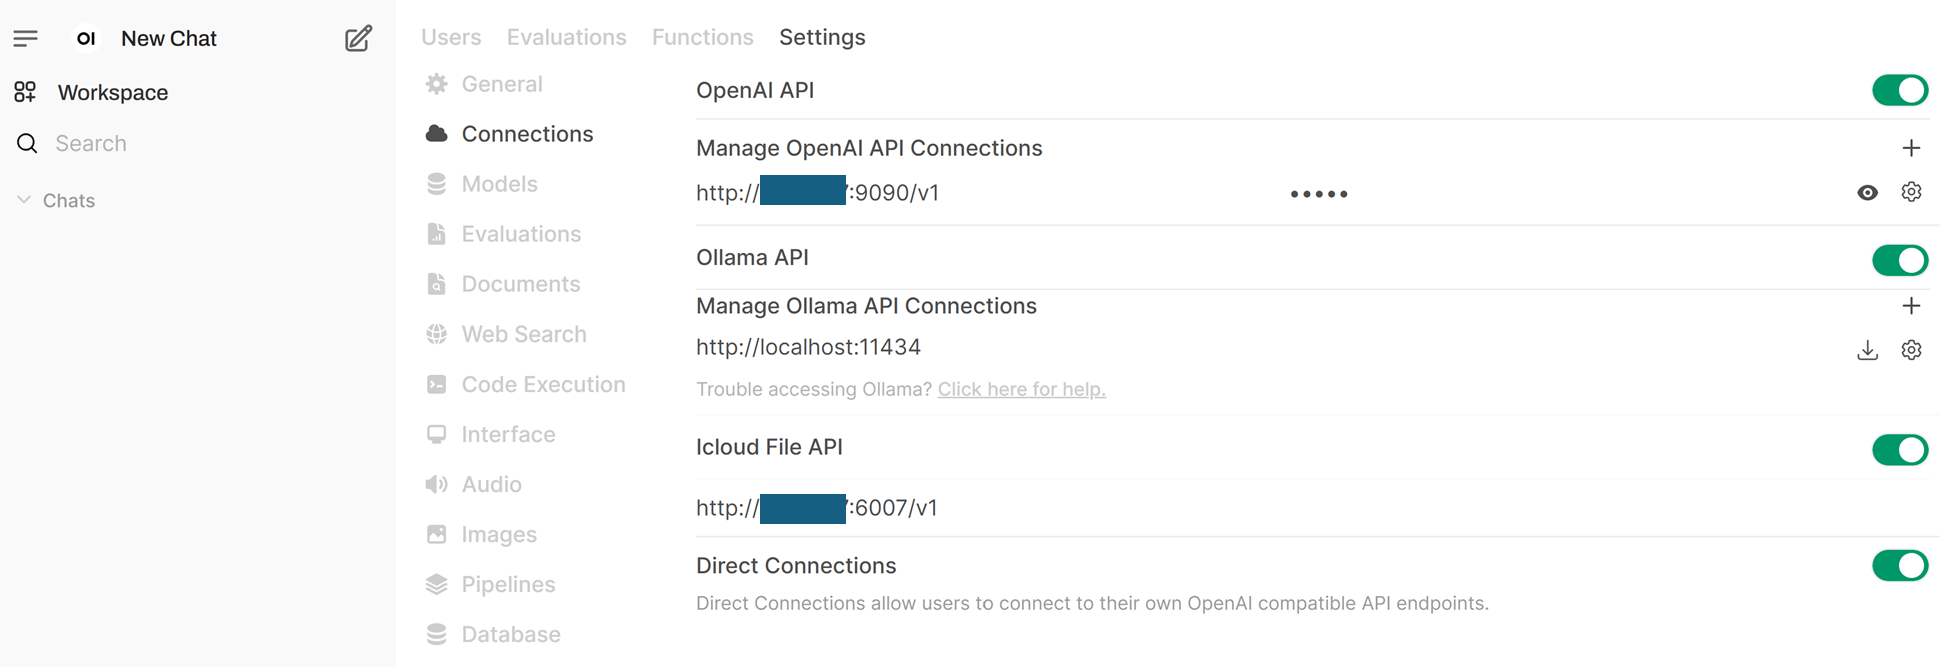Disable the OpenAI API toggle
This screenshot has height=667, width=1960.
coord(1898,91)
